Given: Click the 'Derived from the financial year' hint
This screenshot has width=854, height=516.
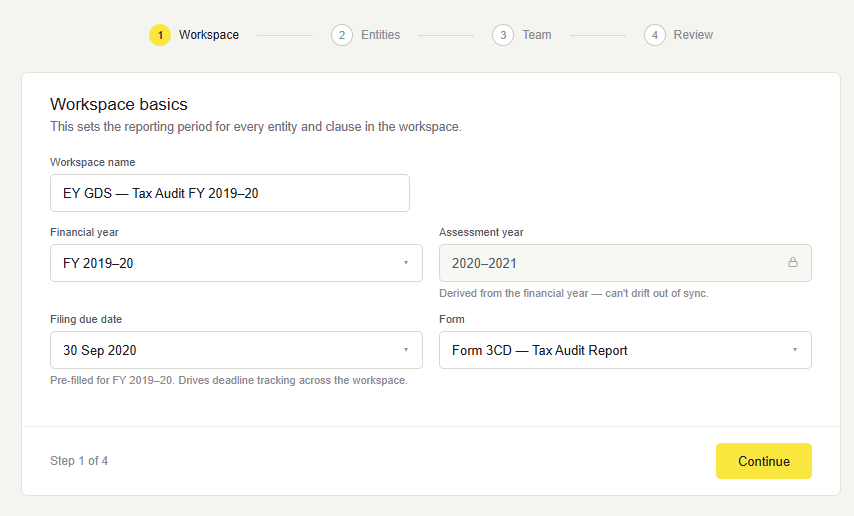Looking at the screenshot, I should [x=574, y=293].
